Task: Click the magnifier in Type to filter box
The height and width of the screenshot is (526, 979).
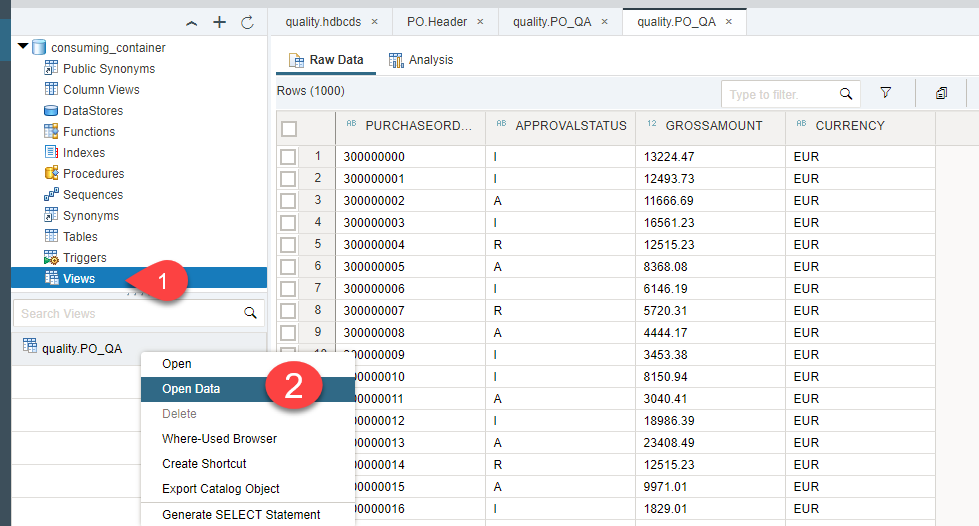Action: click(846, 94)
